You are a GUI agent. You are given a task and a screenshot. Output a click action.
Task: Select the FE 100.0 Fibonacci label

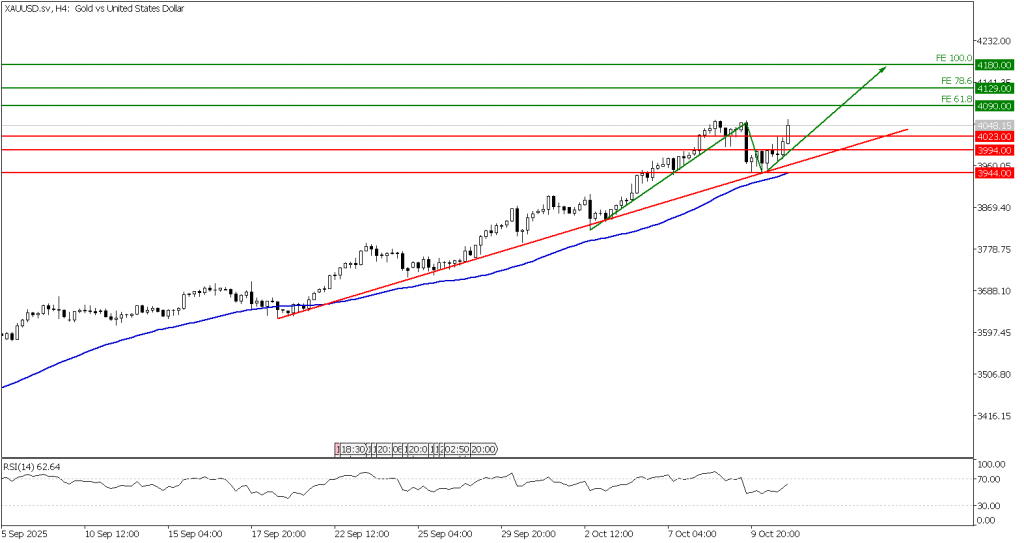953,58
